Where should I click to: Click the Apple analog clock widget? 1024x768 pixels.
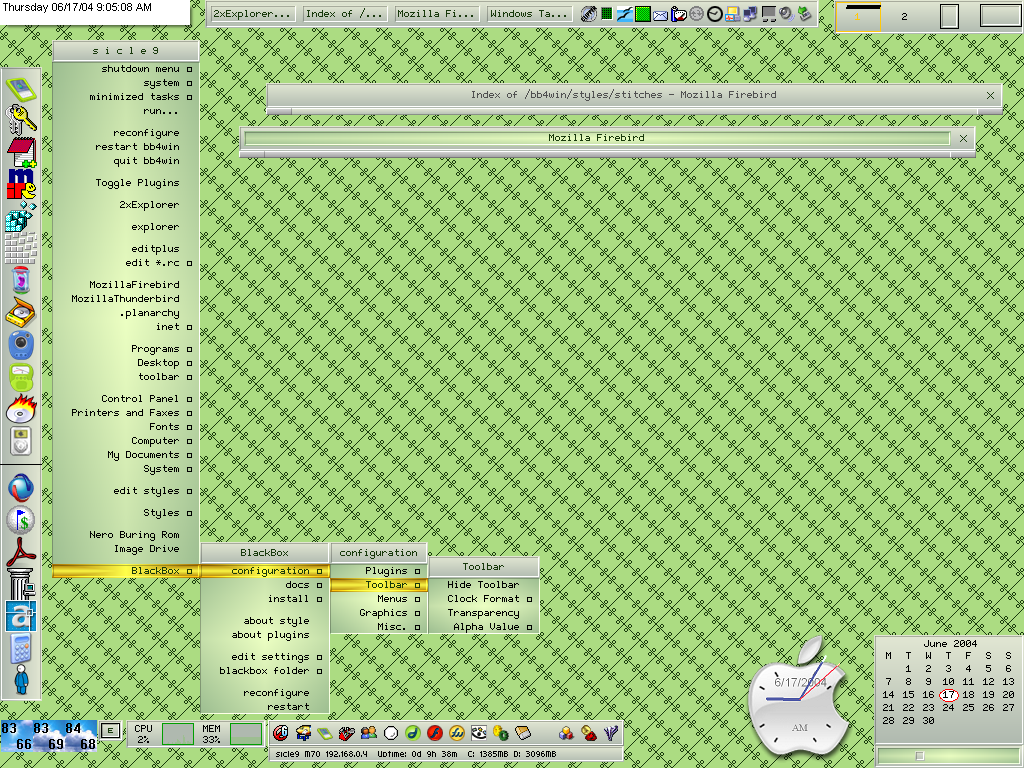[799, 699]
